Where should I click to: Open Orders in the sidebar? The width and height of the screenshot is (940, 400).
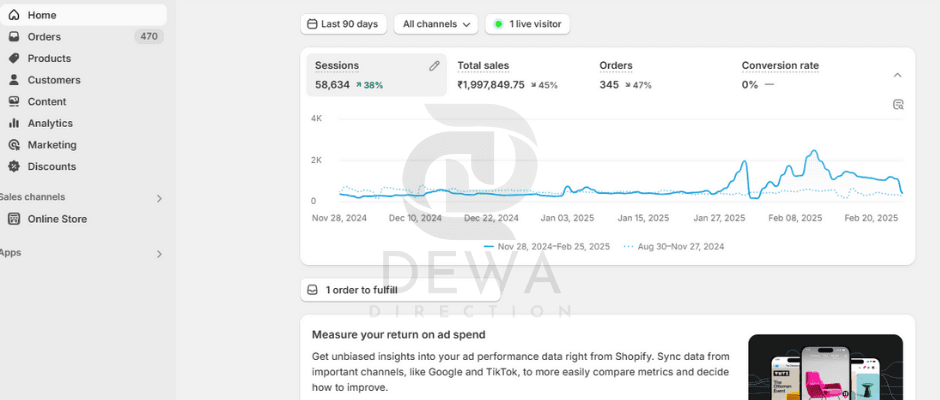[44, 37]
